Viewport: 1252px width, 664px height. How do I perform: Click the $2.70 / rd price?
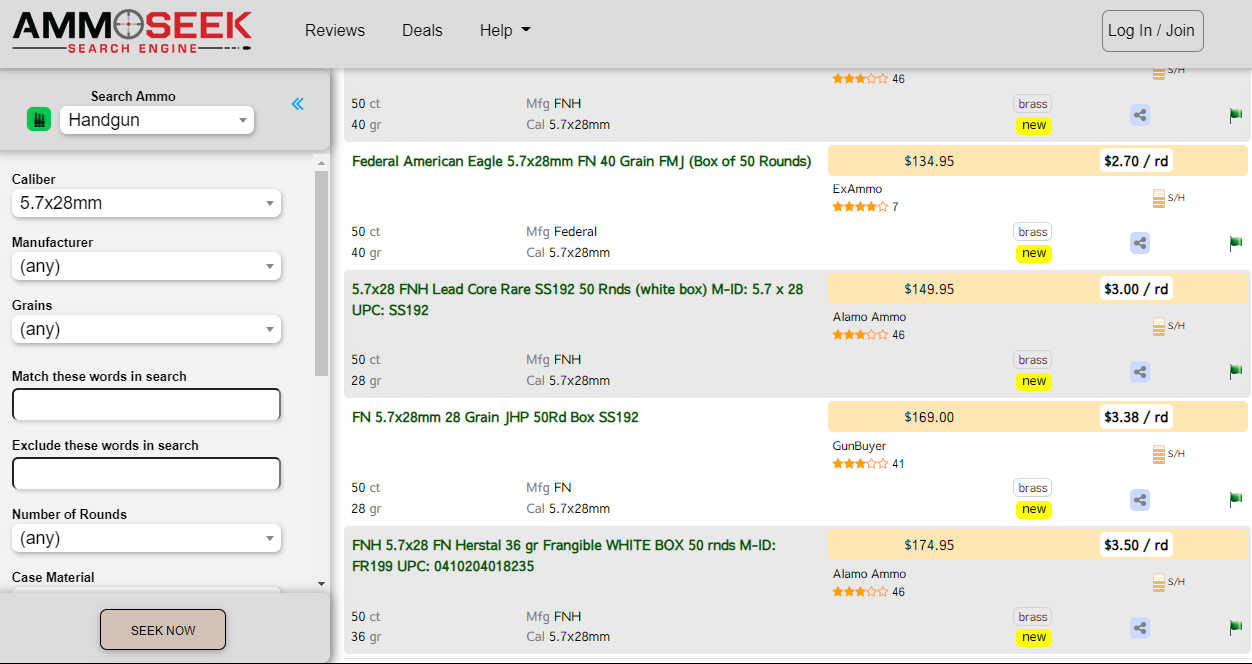pos(1136,161)
